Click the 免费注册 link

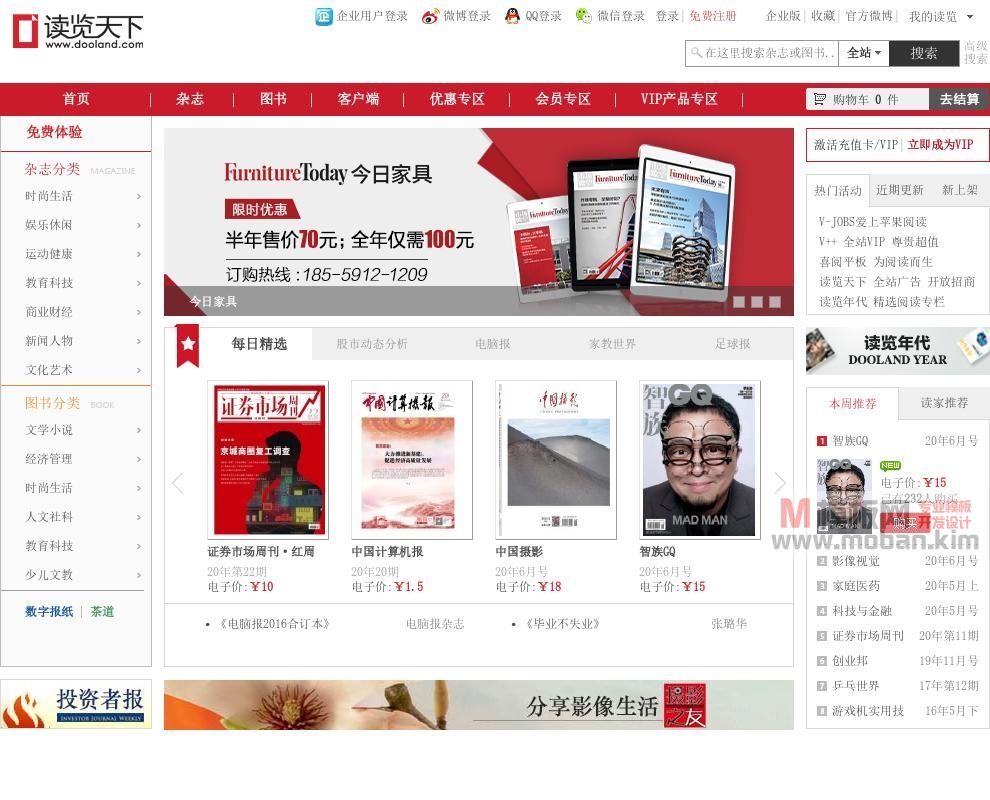(712, 16)
